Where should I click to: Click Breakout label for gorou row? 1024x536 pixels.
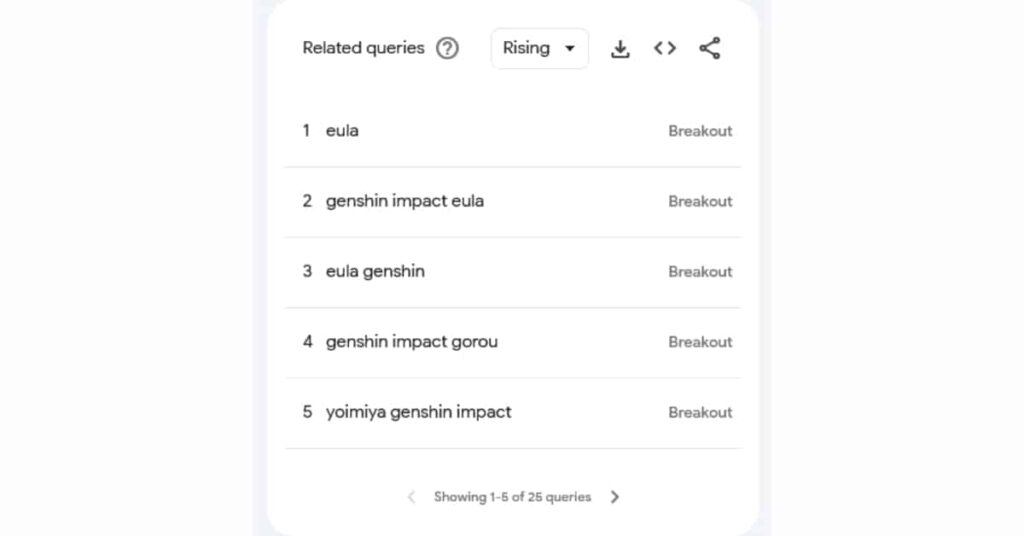coord(700,342)
